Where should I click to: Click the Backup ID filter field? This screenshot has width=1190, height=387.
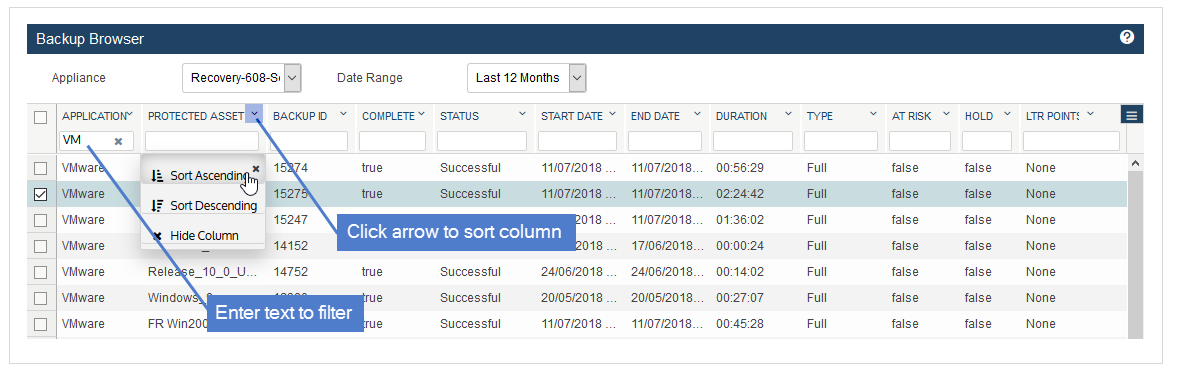309,141
